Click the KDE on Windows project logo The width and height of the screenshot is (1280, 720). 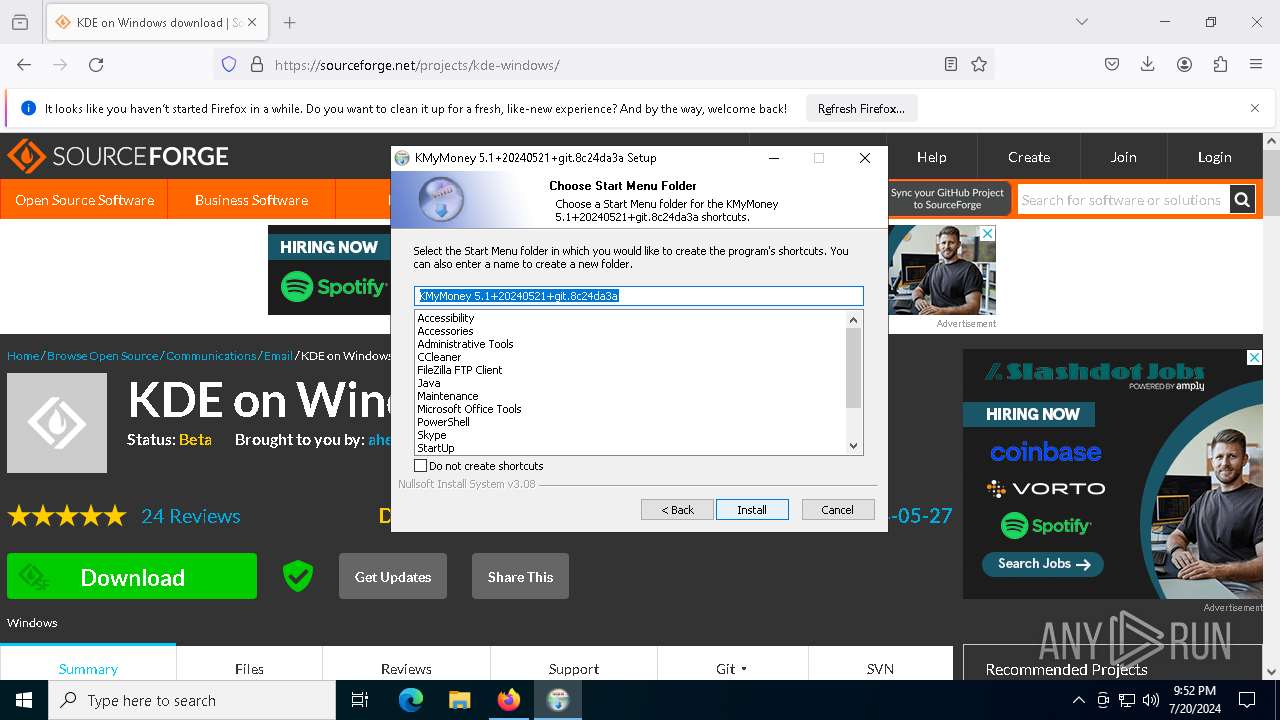[x=57, y=423]
